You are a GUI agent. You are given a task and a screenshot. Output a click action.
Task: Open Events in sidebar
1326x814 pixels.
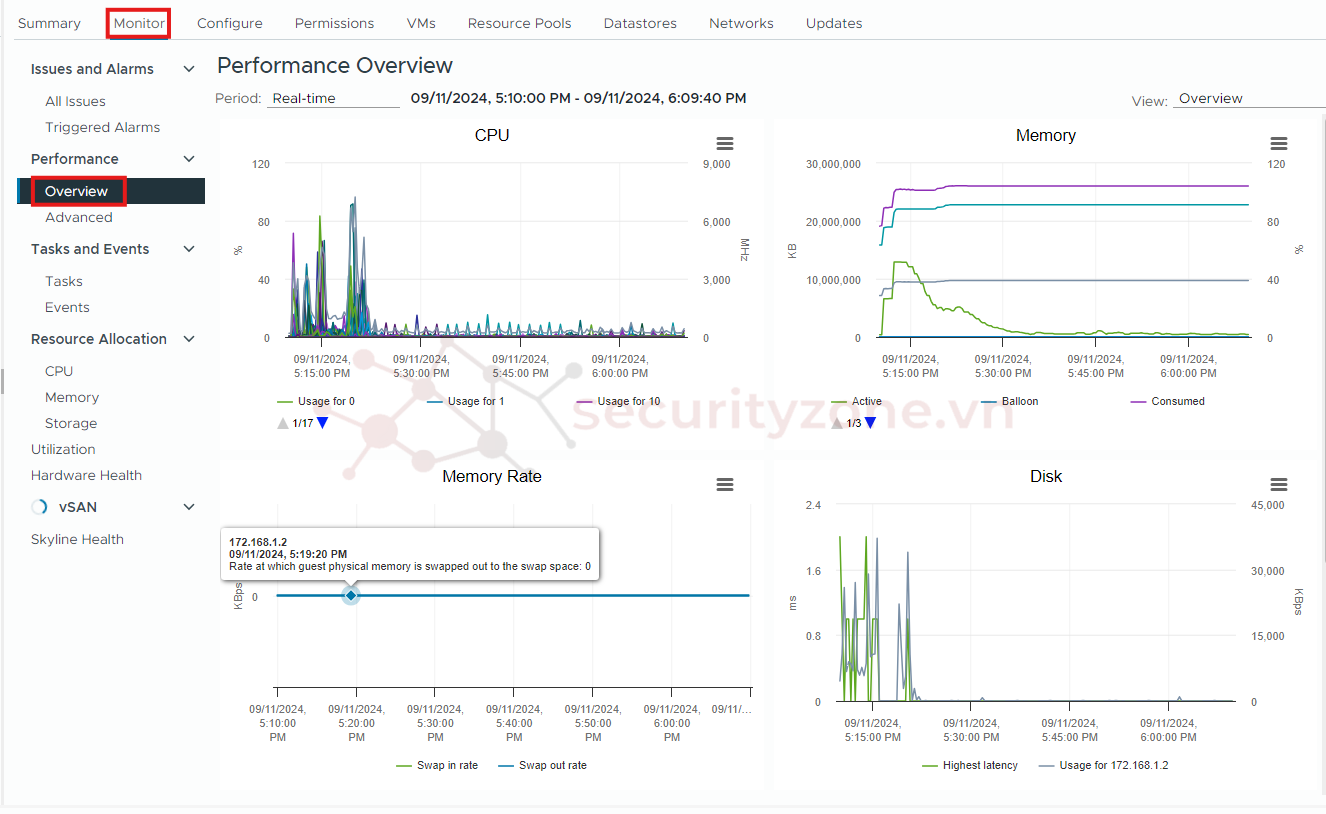pyautogui.click(x=67, y=307)
